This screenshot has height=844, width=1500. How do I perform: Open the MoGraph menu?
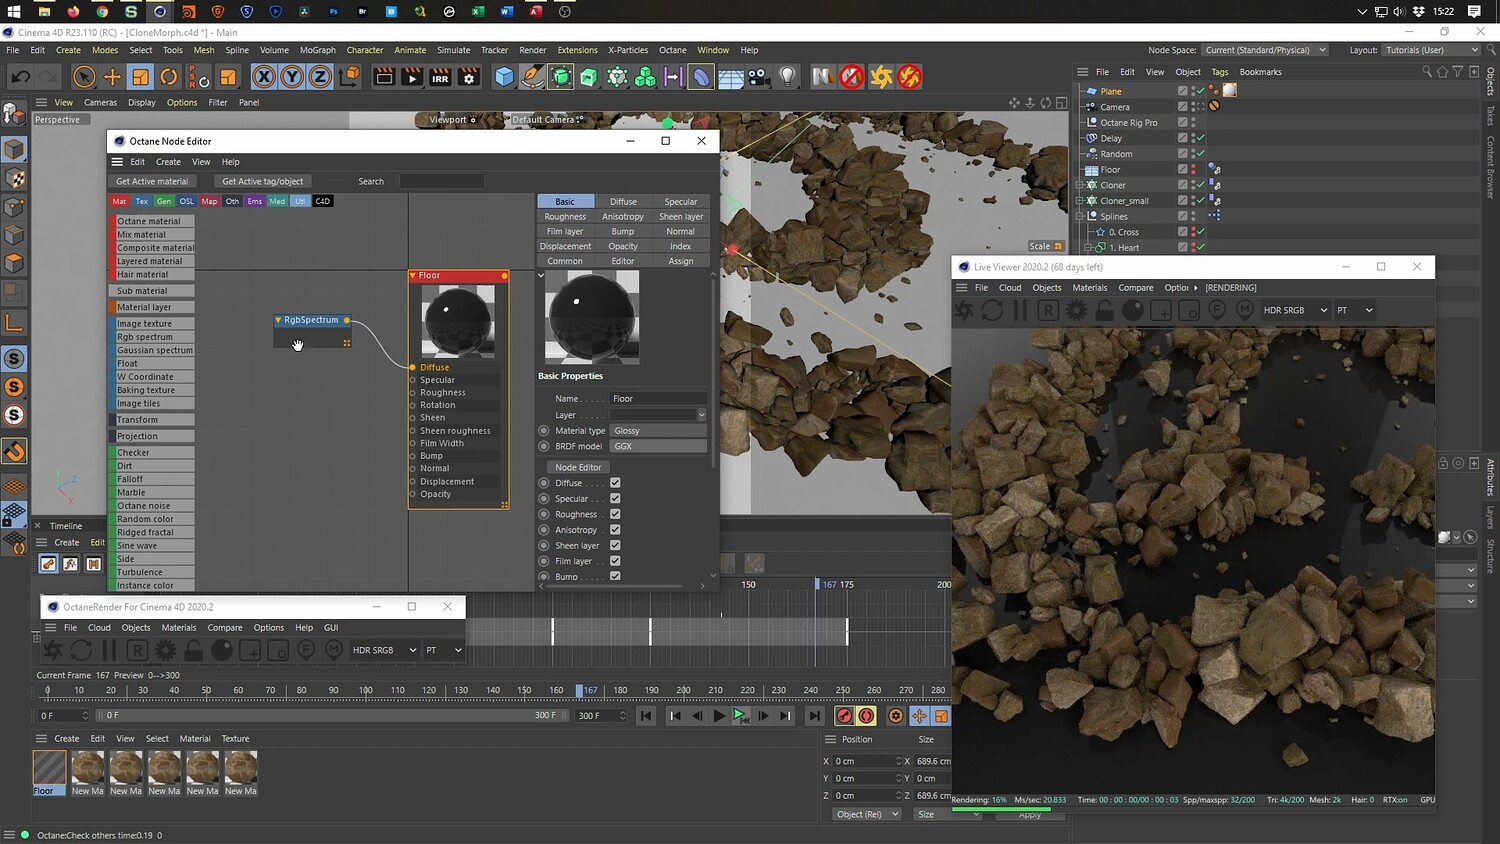click(317, 50)
